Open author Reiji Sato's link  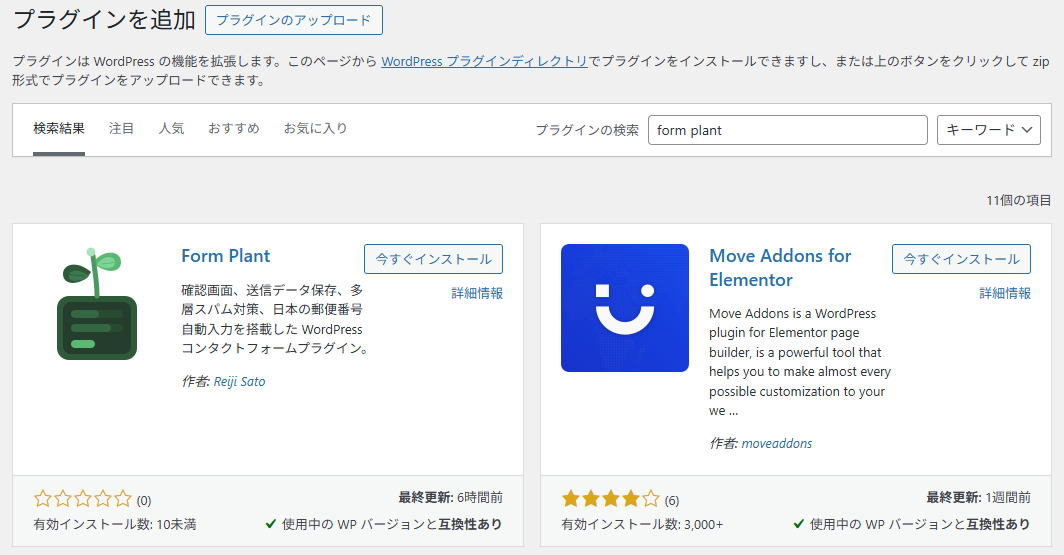pyautogui.click(x=240, y=381)
